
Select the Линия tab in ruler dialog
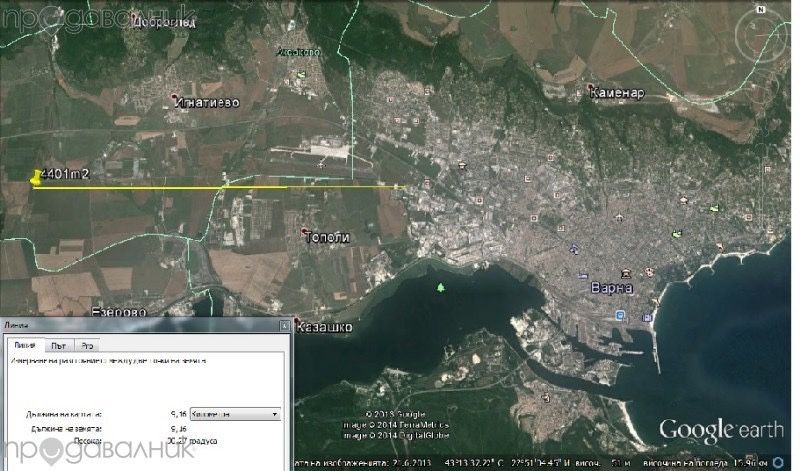click(x=25, y=345)
